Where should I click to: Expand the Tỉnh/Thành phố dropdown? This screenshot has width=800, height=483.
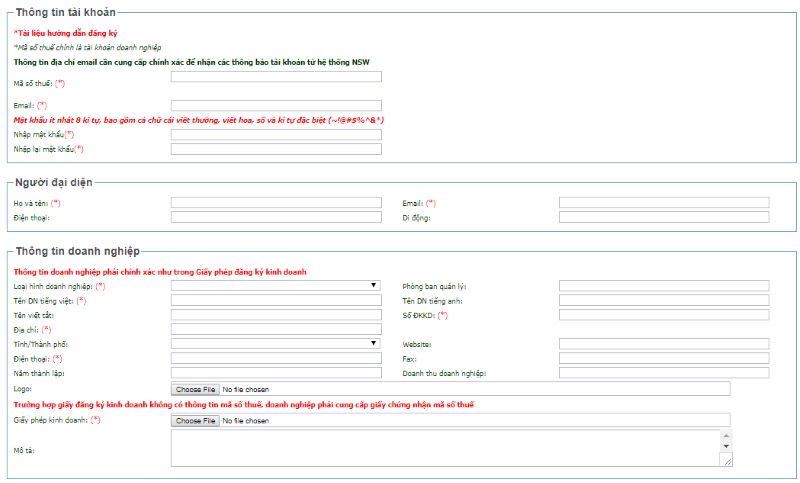tap(276, 344)
